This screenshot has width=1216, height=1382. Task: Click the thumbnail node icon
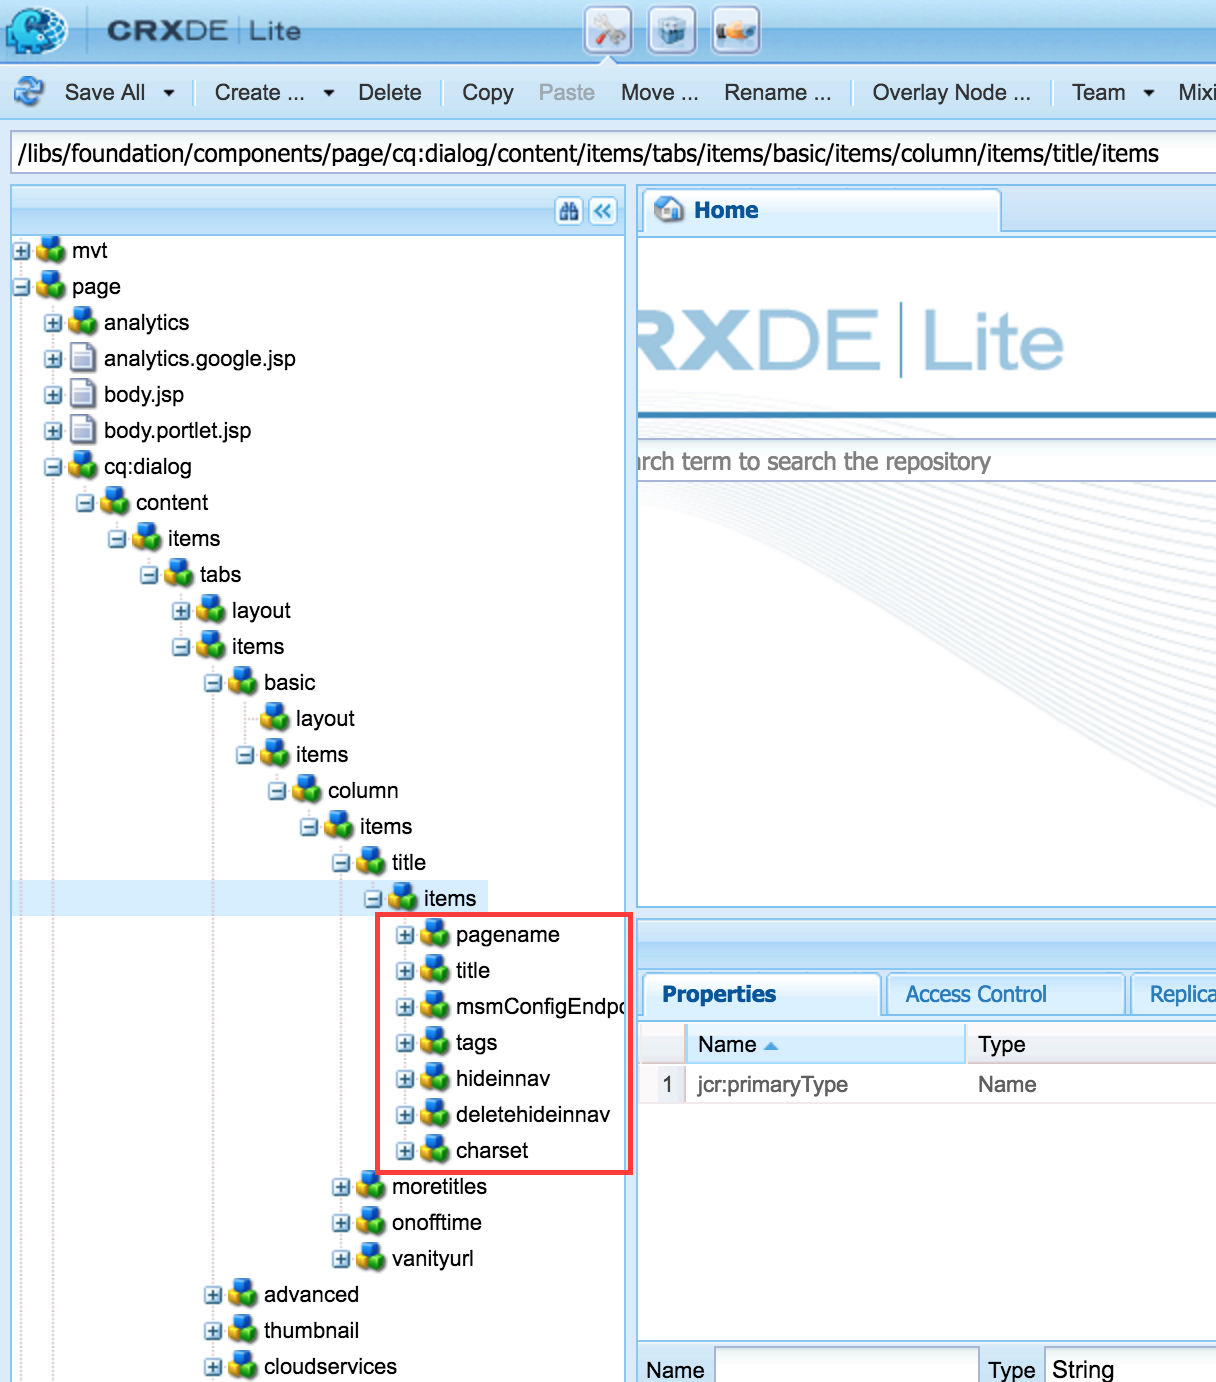point(243,1330)
